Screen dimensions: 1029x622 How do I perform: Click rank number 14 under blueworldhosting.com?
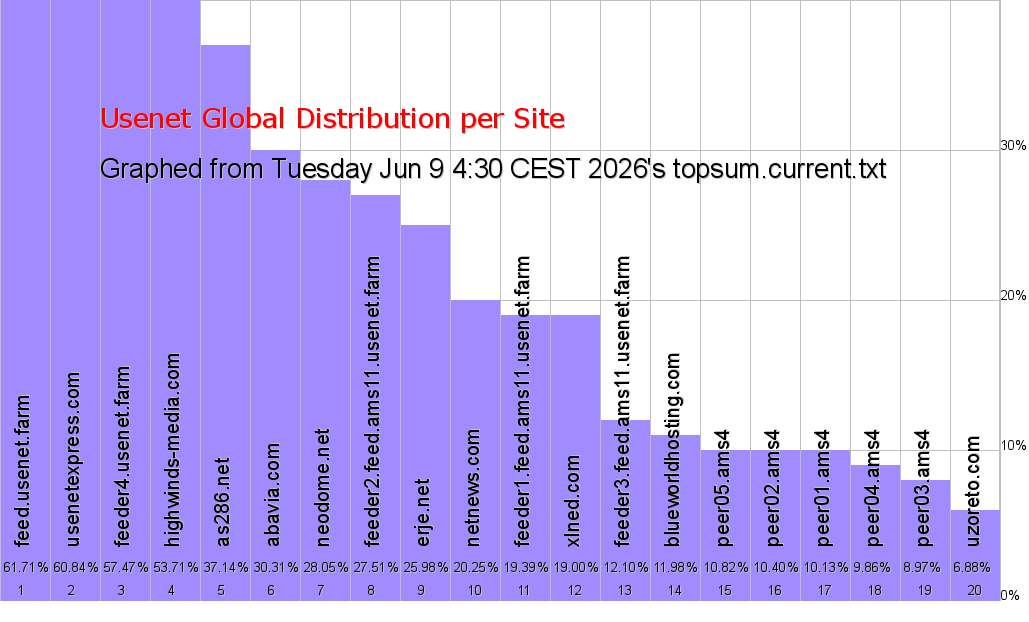[x=675, y=591]
